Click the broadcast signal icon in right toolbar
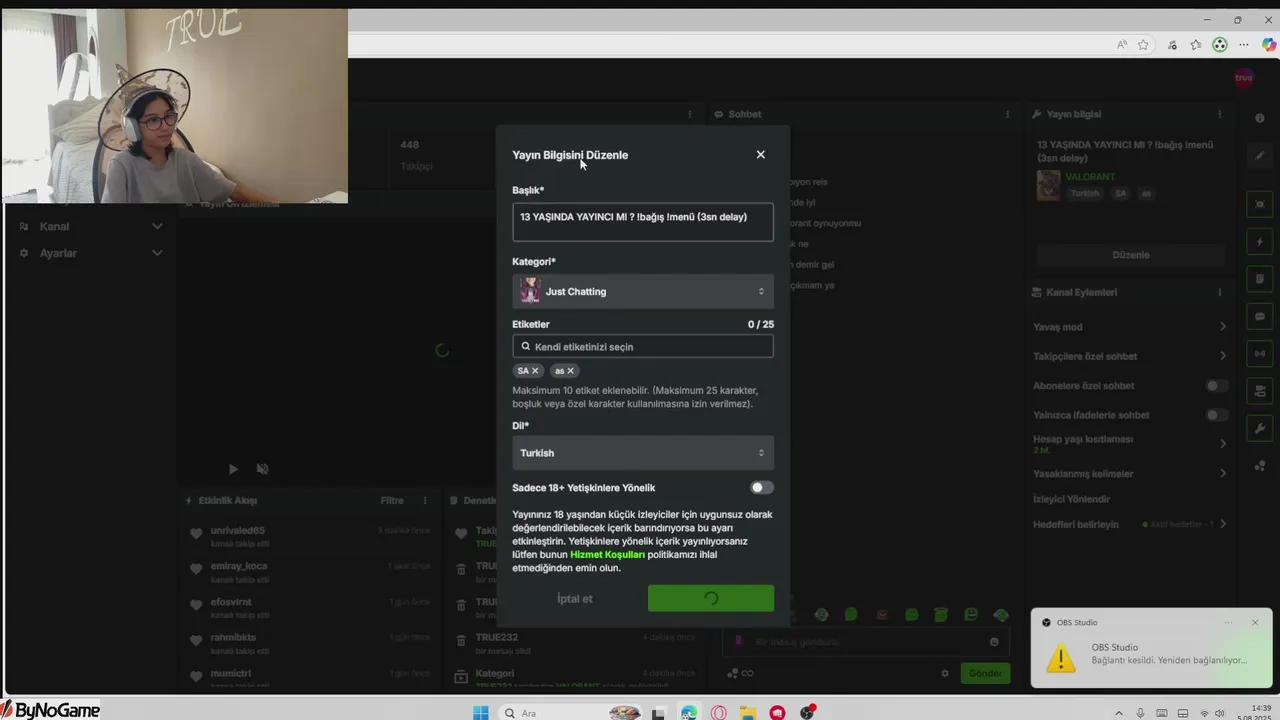Viewport: 1280px width, 720px height. click(x=1260, y=353)
